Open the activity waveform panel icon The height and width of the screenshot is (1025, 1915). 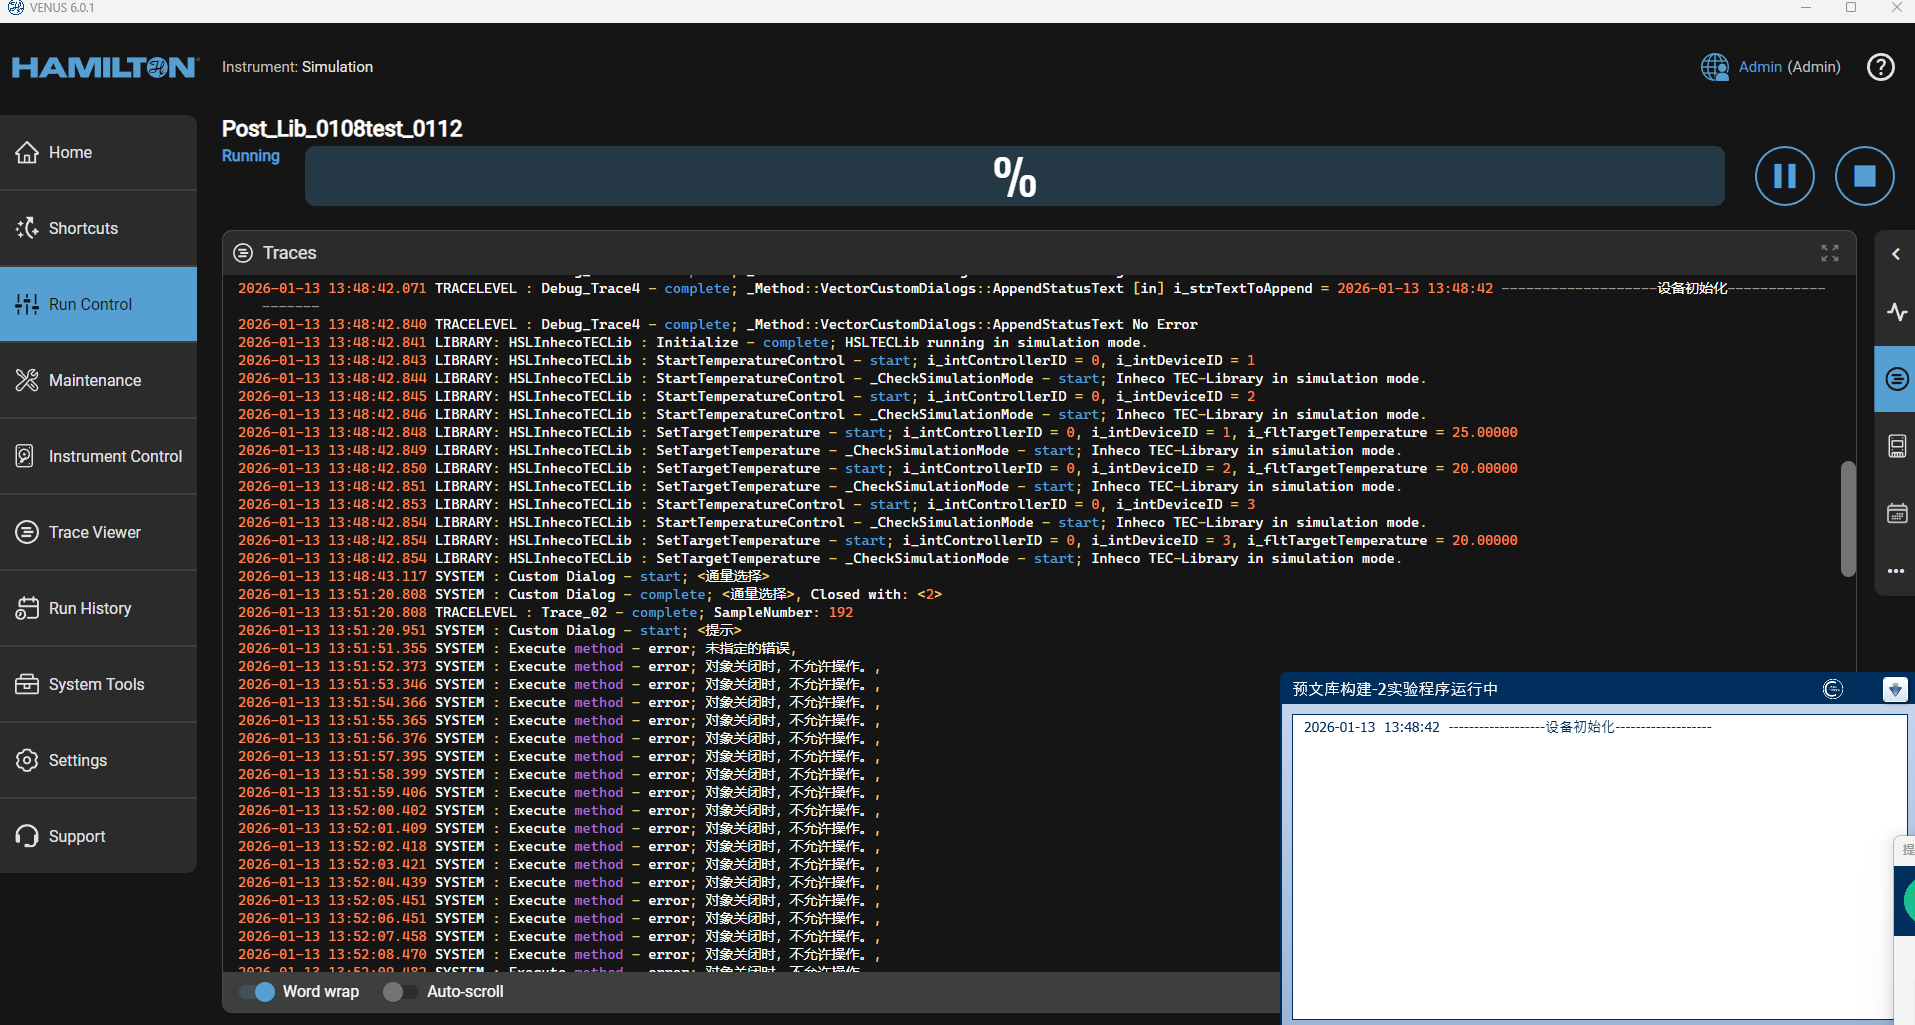(1896, 312)
